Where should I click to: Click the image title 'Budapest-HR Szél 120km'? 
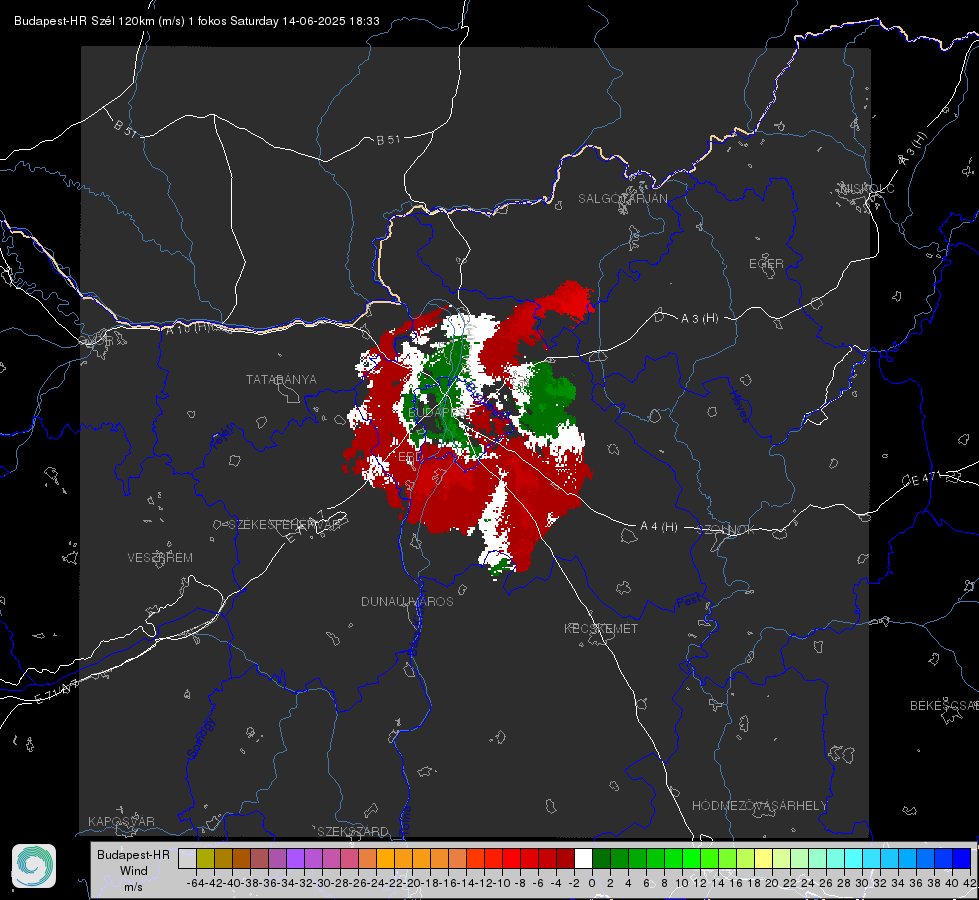pos(85,21)
